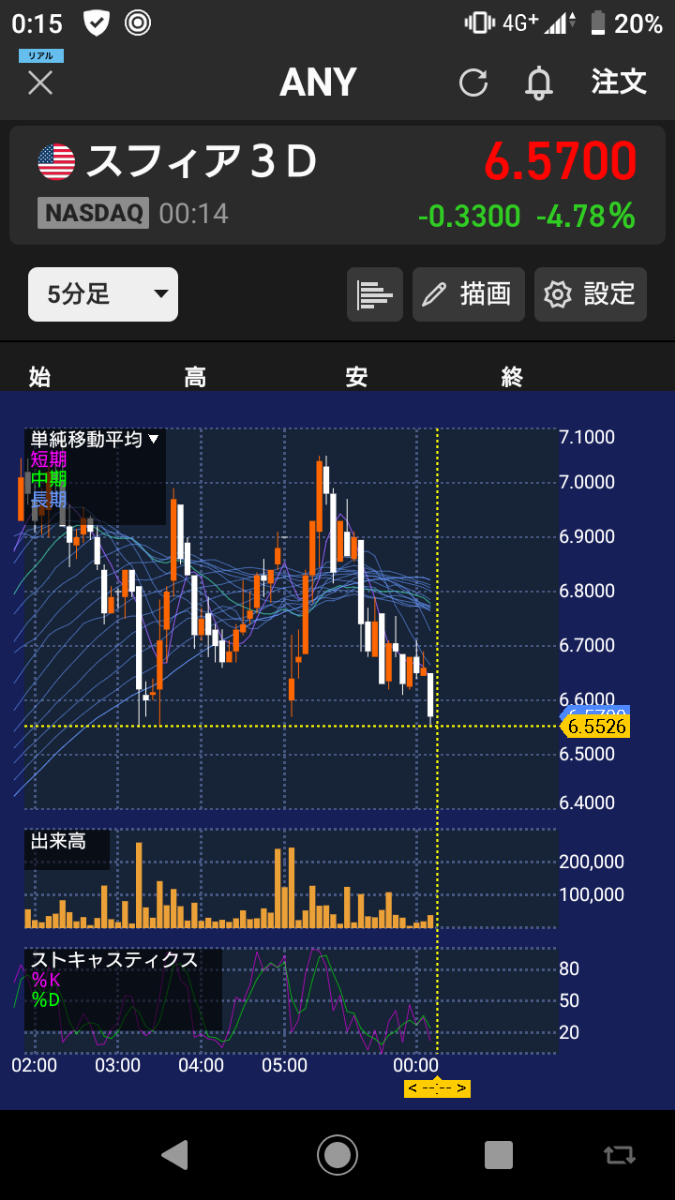Viewport: 675px width, 1200px height.
Task: Tap the 6.5526 yellow price label
Action: (596, 727)
